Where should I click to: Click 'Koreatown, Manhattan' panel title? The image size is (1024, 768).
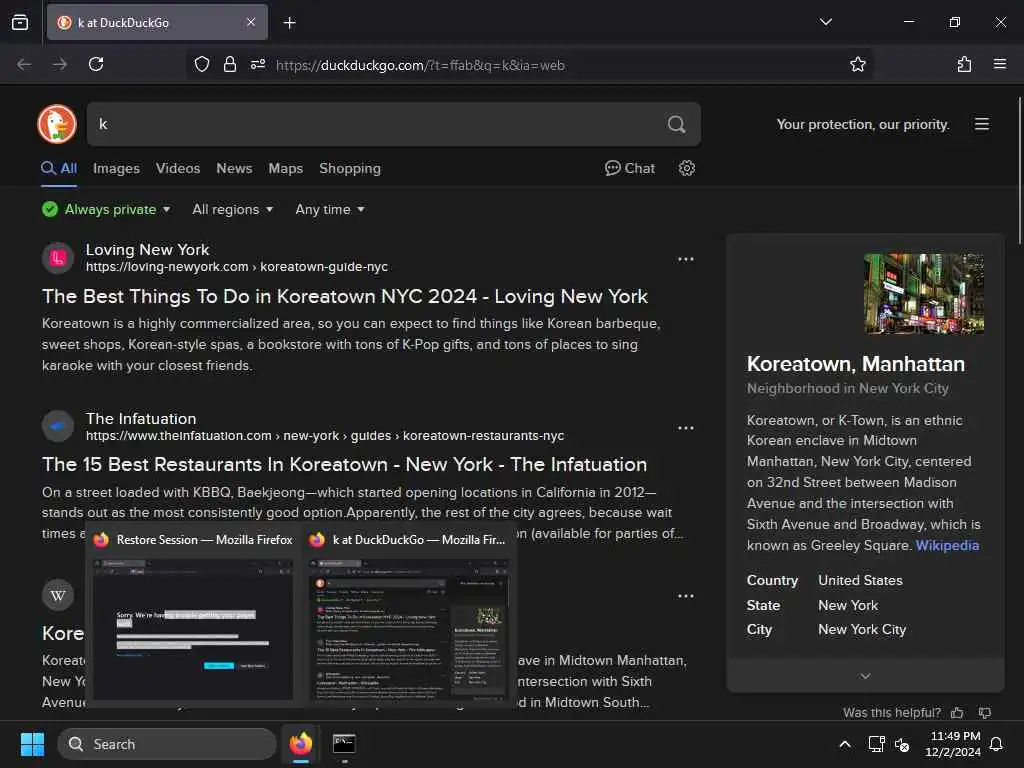click(x=856, y=364)
